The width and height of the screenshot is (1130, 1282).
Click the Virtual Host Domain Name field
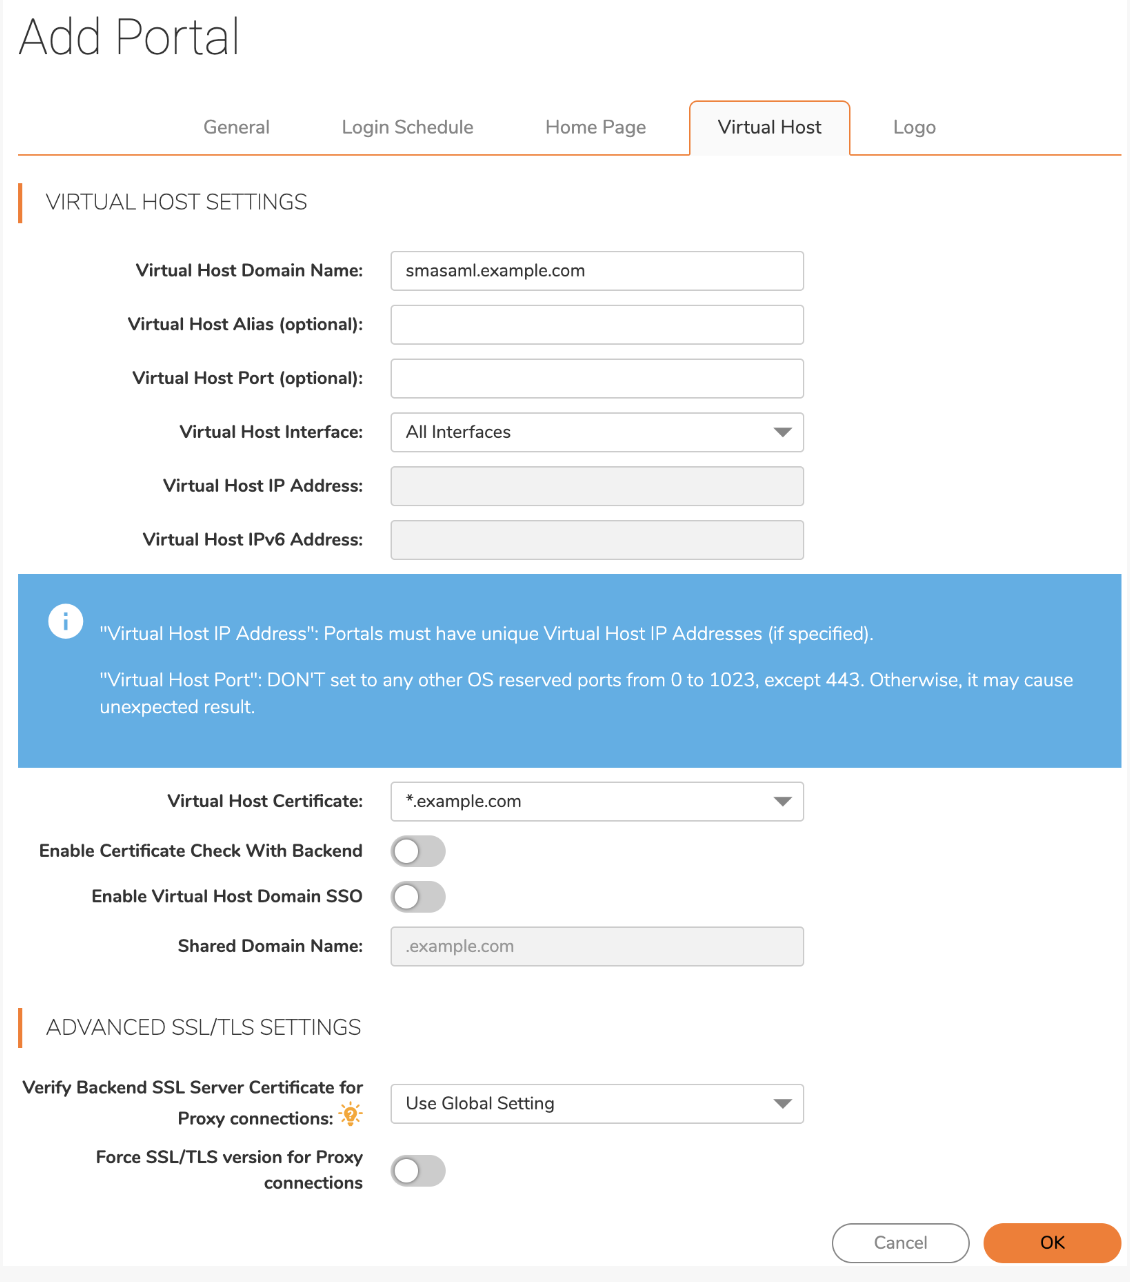pos(597,271)
